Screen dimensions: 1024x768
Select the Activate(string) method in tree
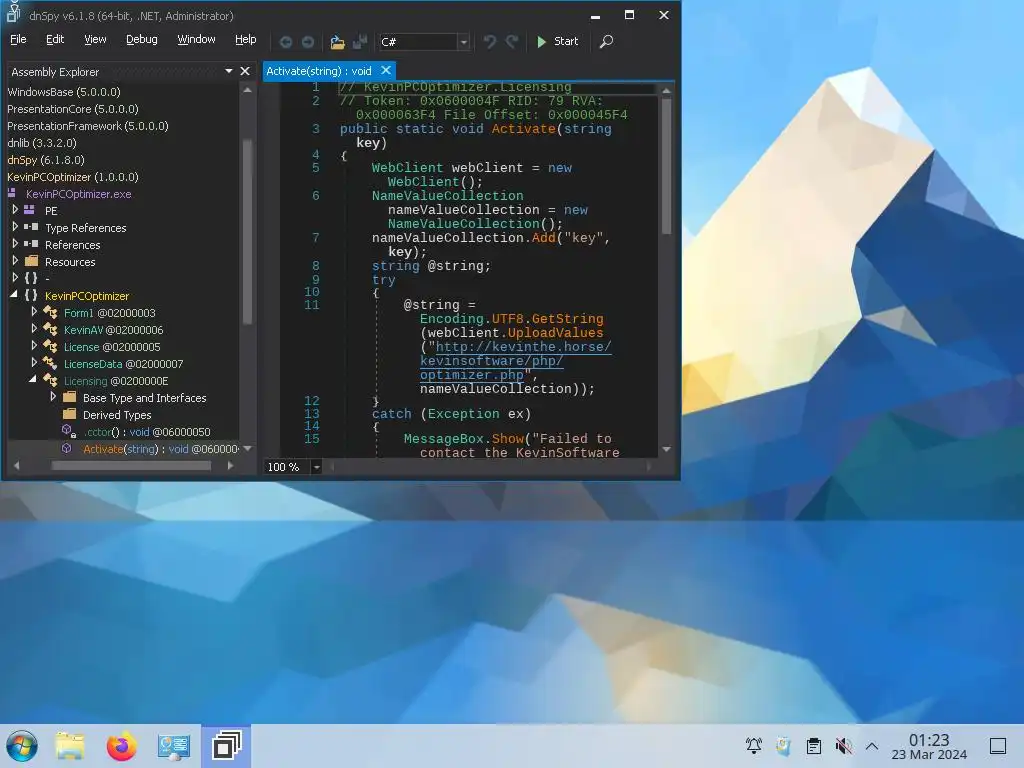[161, 449]
